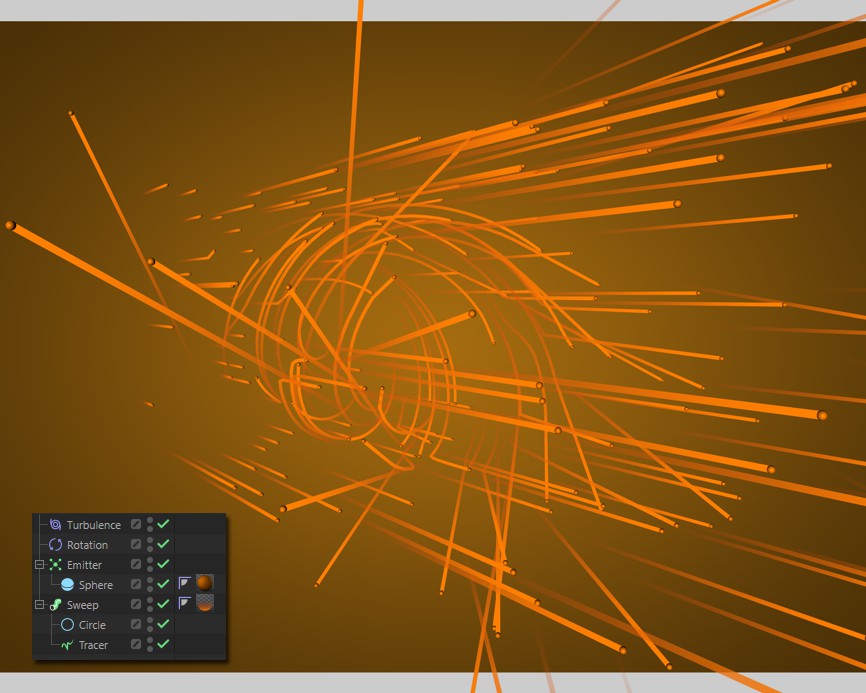The height and width of the screenshot is (693, 866).
Task: Disable the Sweep using its green checkmark
Action: coord(163,604)
